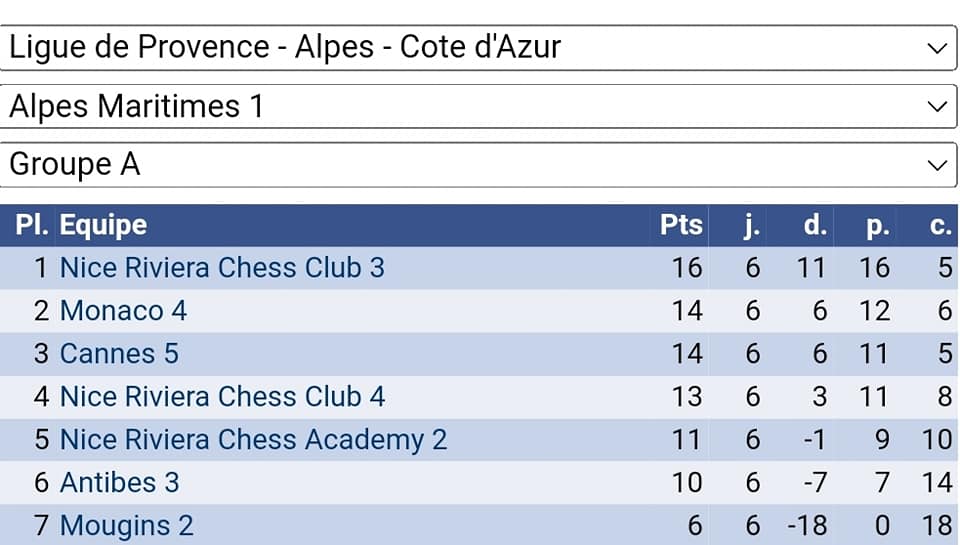Select the Cannes 5 team link

tap(119, 354)
